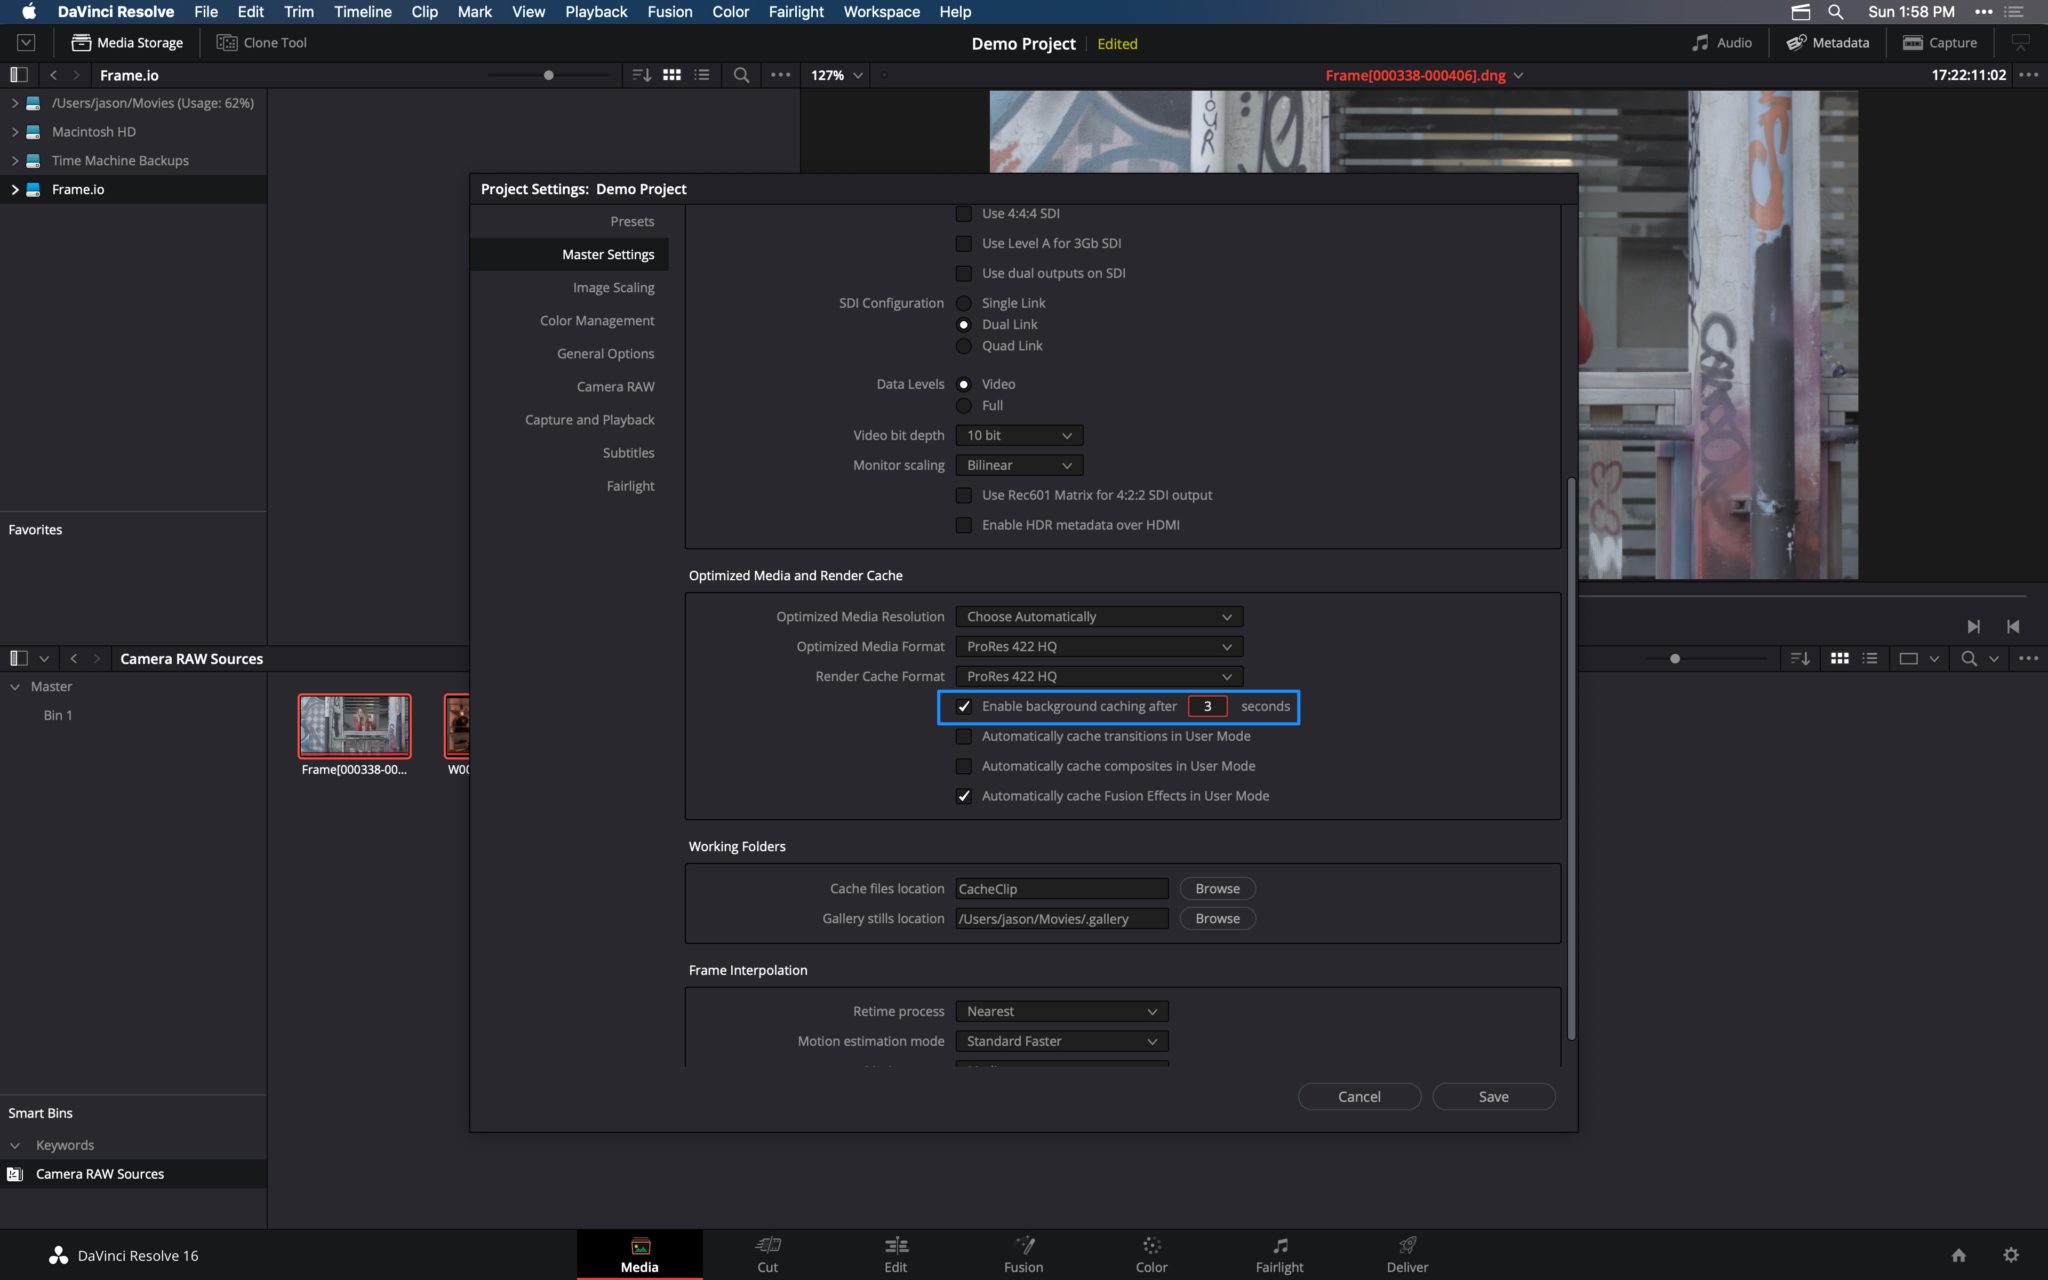
Task: Select the Frame[000338-00... clip thumbnail
Action: [x=354, y=726]
